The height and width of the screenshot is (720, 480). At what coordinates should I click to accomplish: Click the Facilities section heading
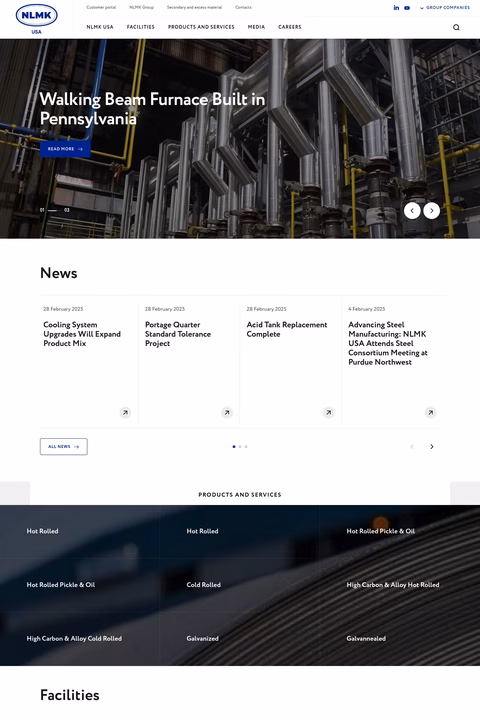tap(70, 695)
